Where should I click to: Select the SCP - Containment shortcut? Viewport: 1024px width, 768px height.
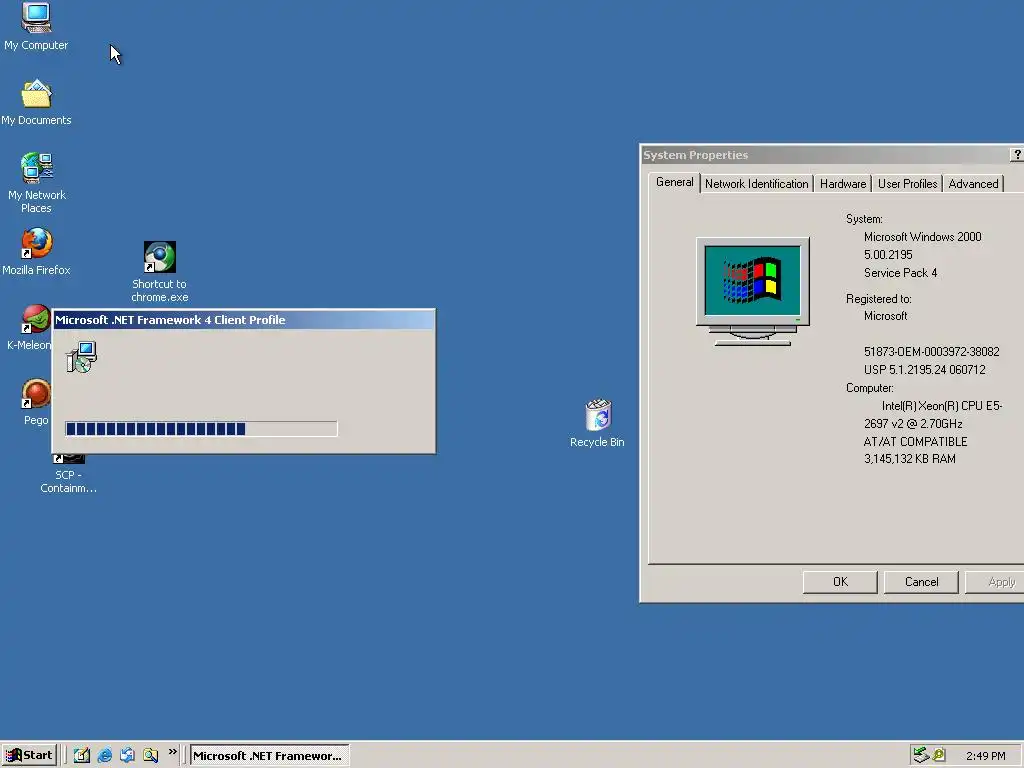point(69,475)
